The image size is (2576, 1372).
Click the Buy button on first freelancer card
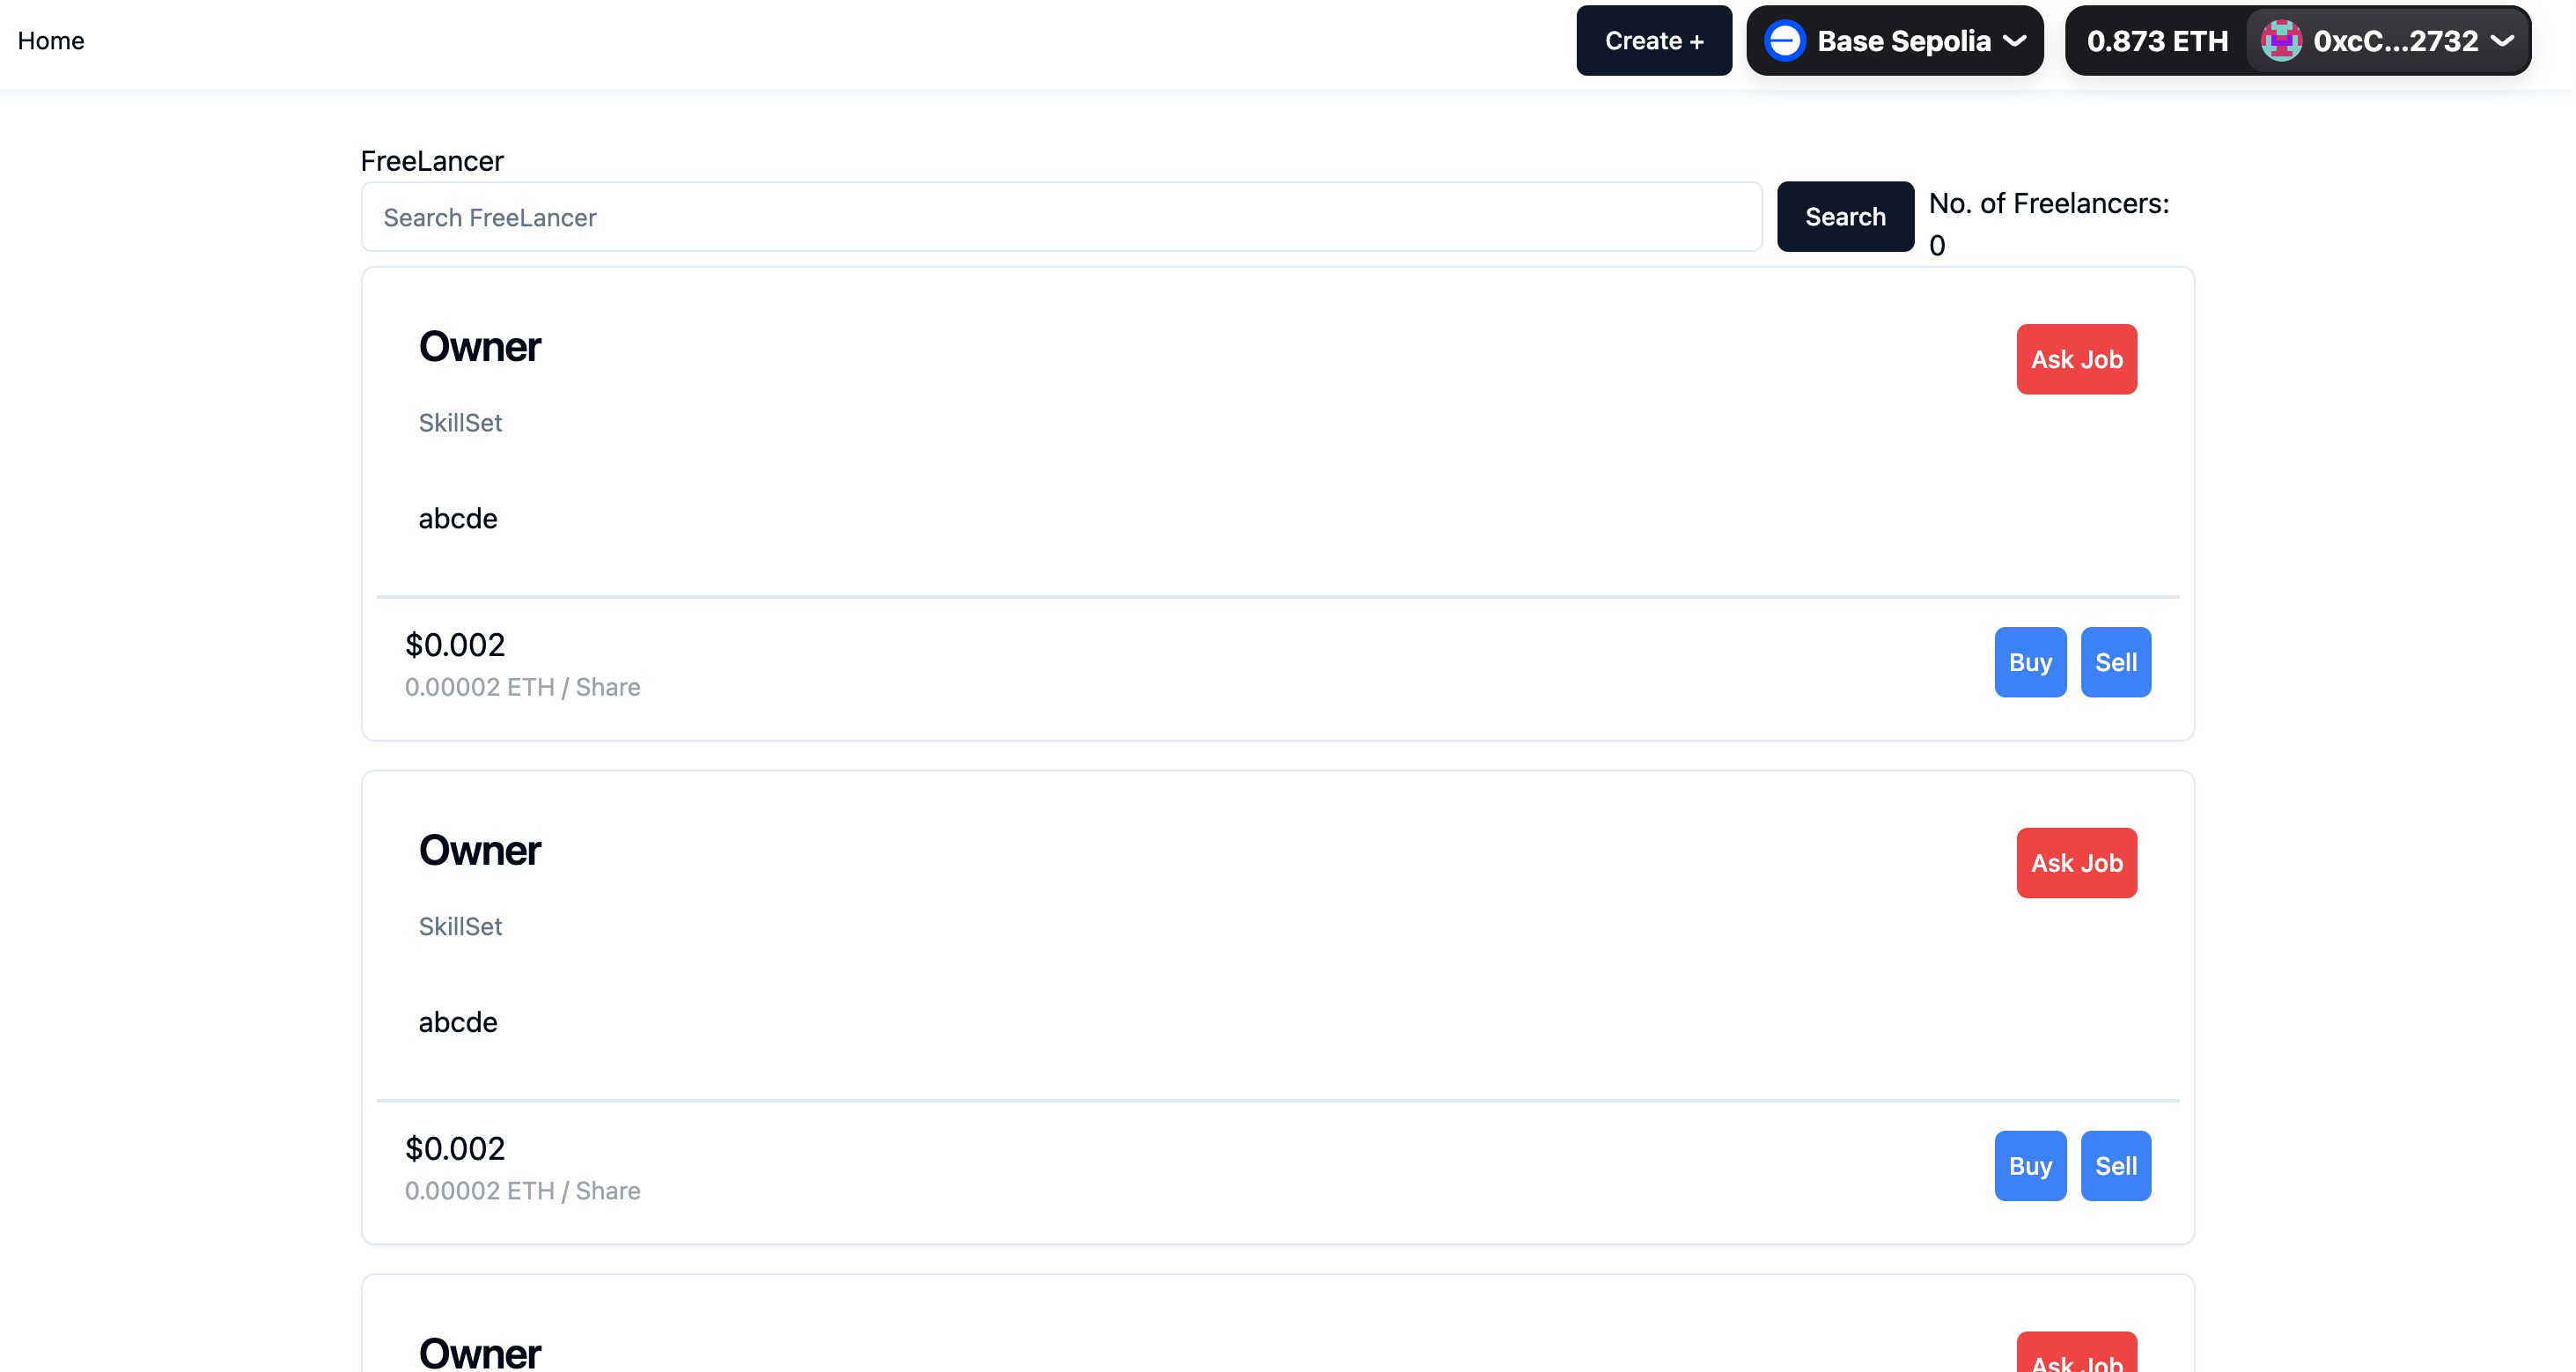click(2031, 661)
